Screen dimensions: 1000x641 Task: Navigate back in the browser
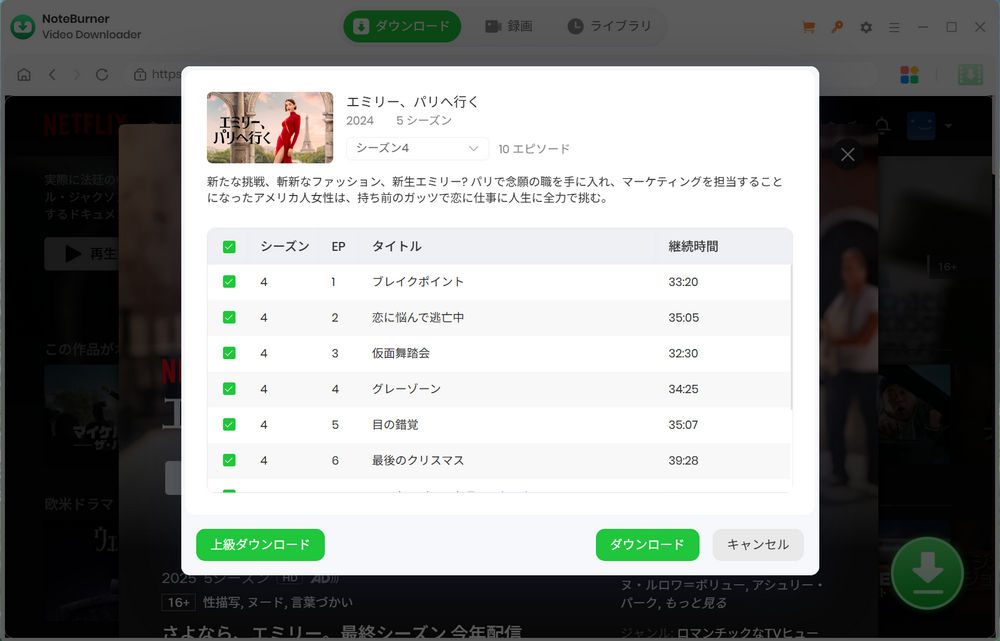point(52,75)
